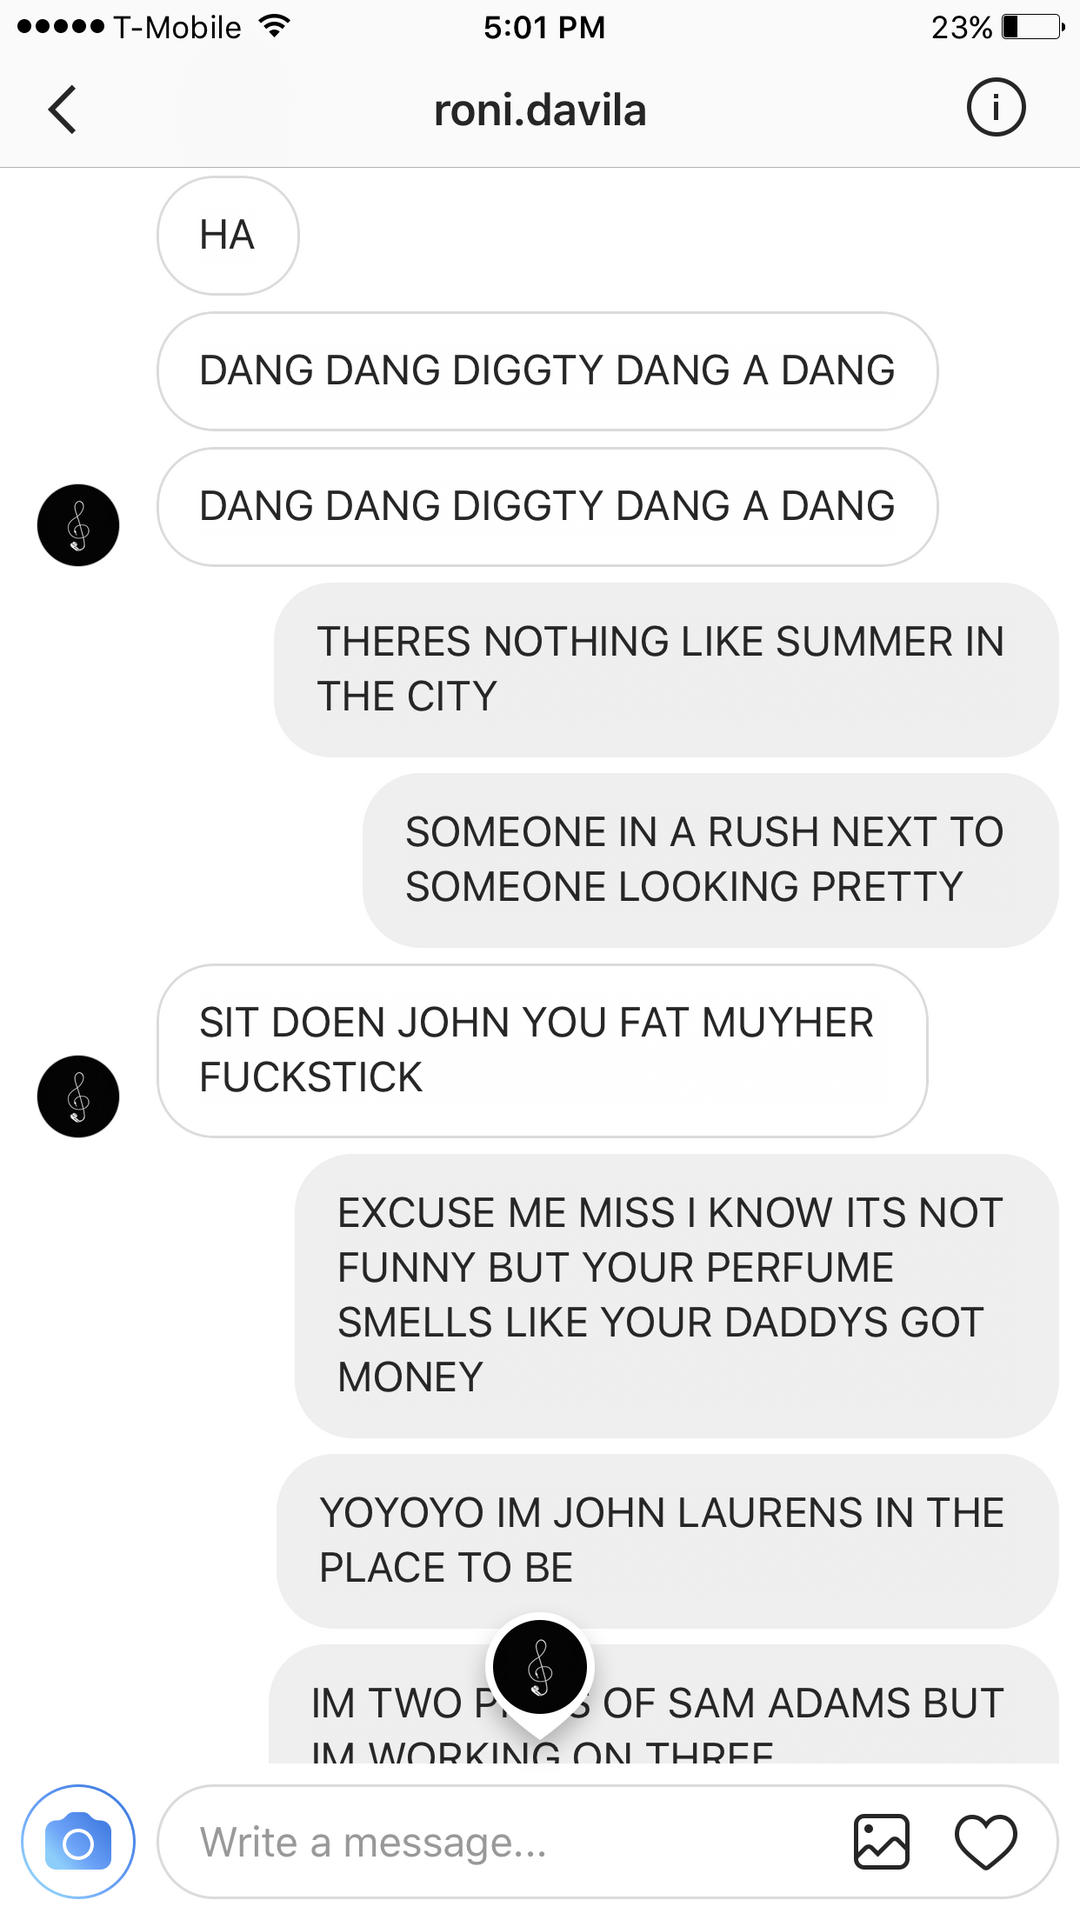The image size is (1080, 1920).
Task: Tap THERES NOTHING LIKE SUMMER message
Action: [666, 670]
